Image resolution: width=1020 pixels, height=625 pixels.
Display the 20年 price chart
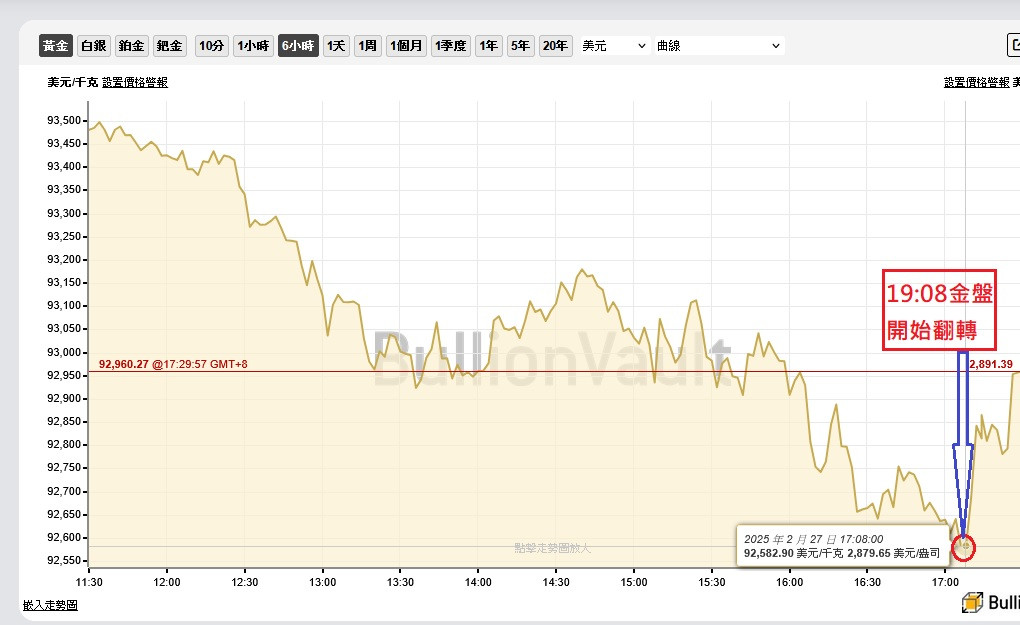click(x=555, y=46)
